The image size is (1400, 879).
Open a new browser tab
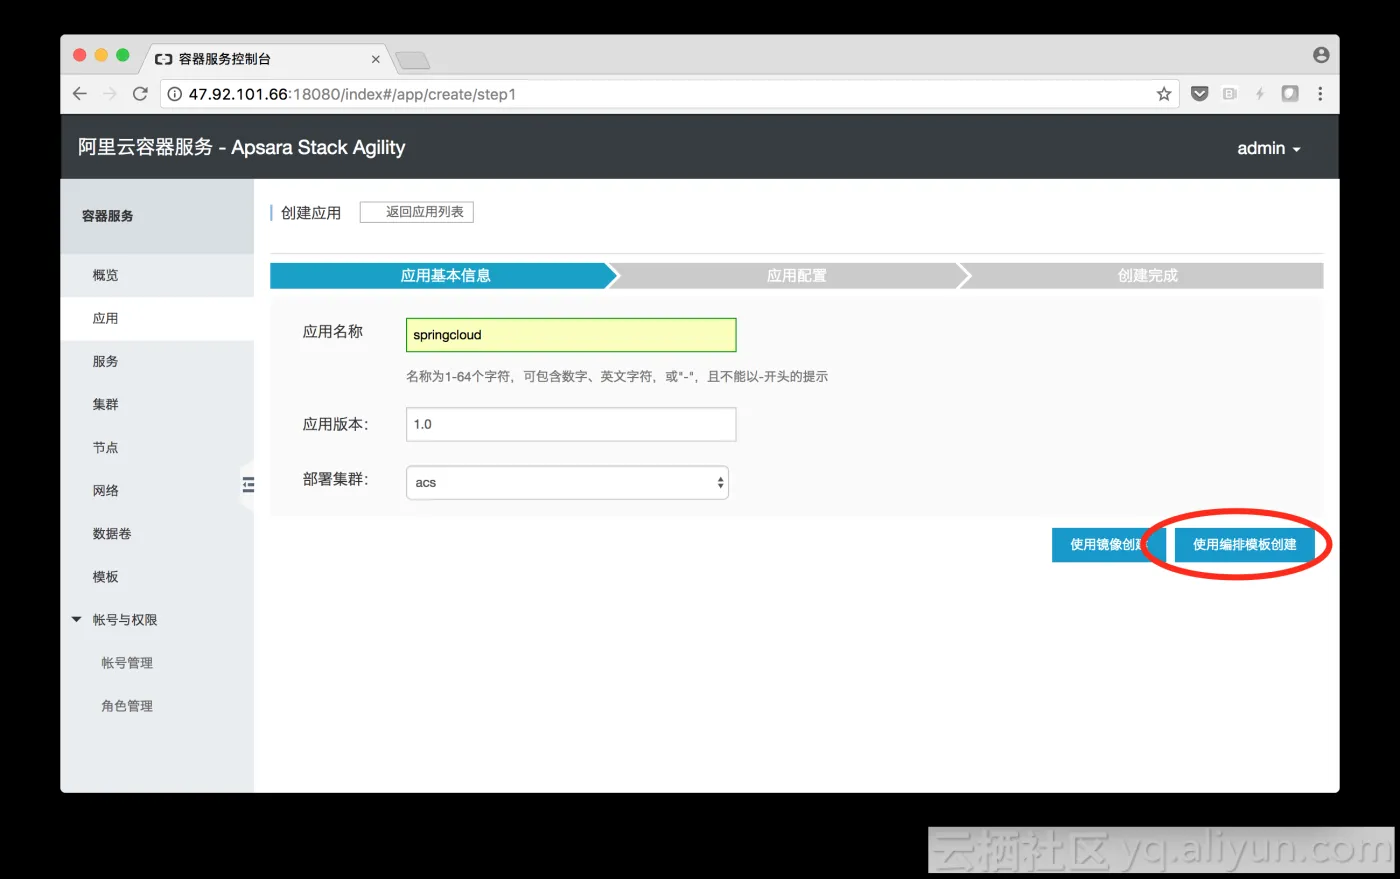tap(412, 61)
